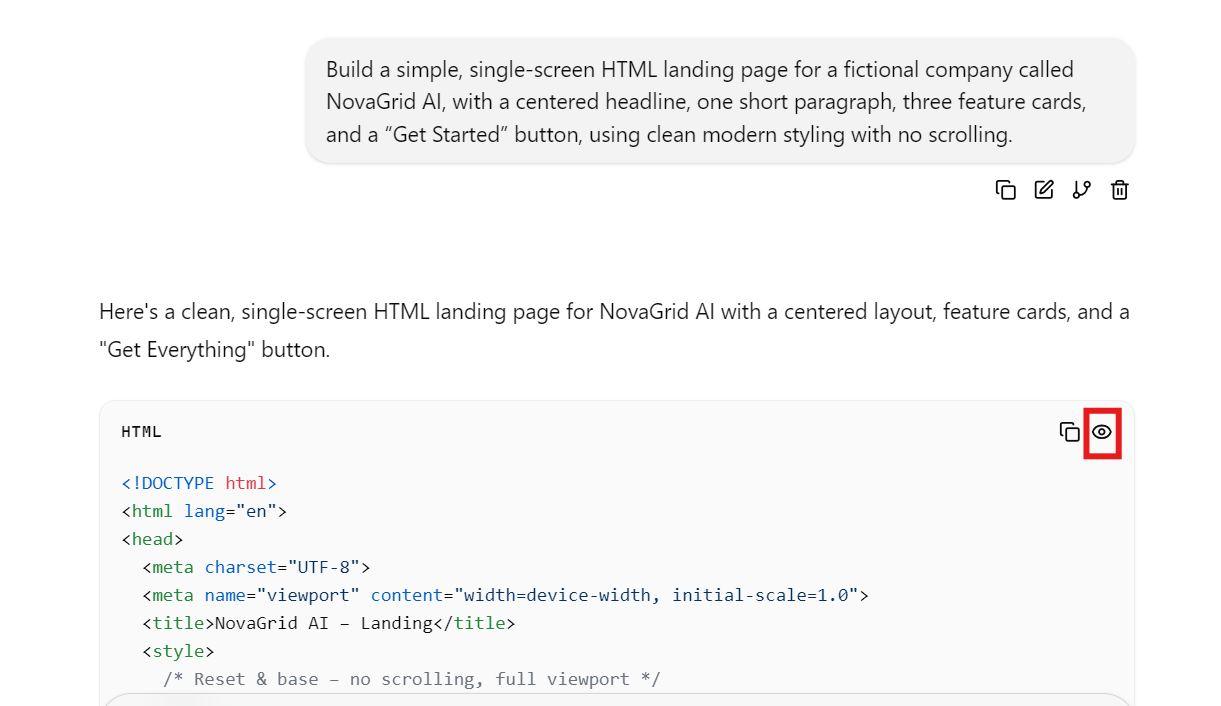The image size is (1221, 706).
Task: Delete the user prompt message
Action: tap(1120, 190)
